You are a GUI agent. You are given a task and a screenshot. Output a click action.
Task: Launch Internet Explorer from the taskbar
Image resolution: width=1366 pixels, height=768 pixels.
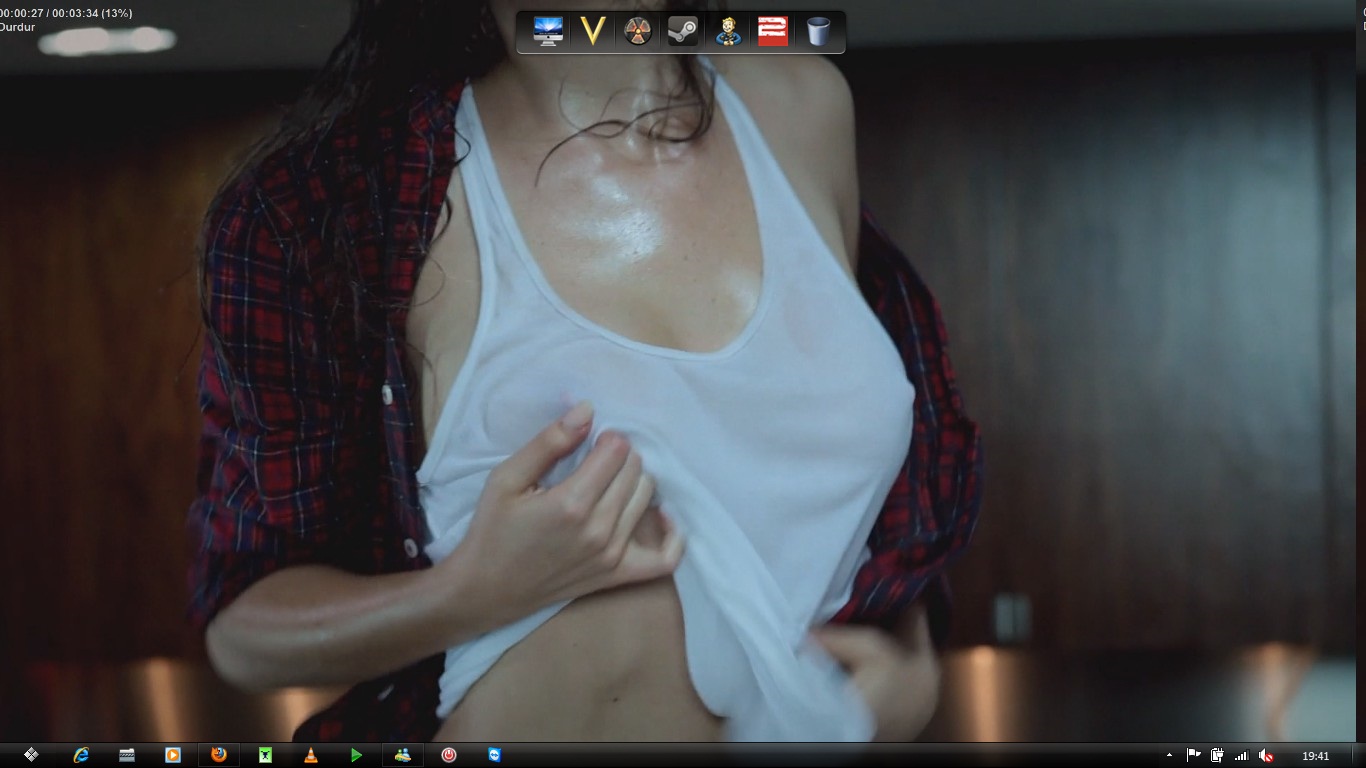point(81,755)
